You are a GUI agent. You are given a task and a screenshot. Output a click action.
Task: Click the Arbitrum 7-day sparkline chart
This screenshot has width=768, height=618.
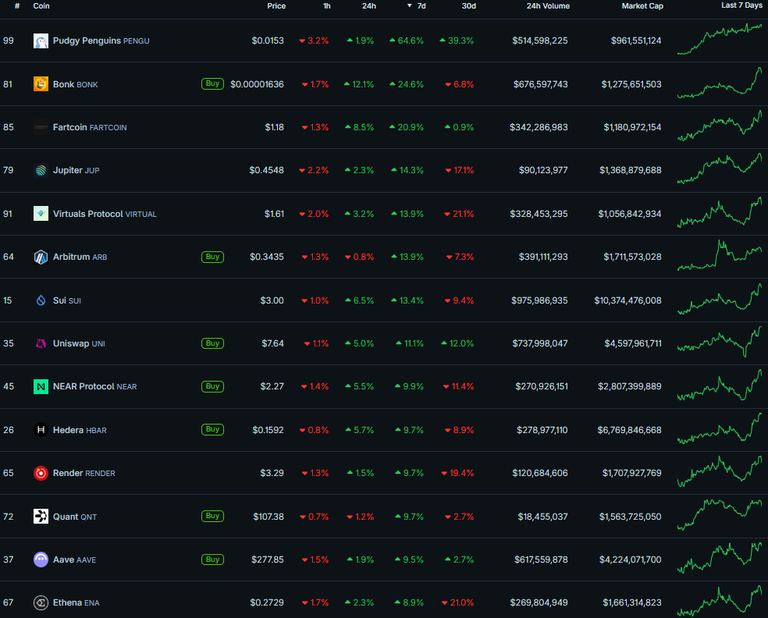(x=720, y=255)
